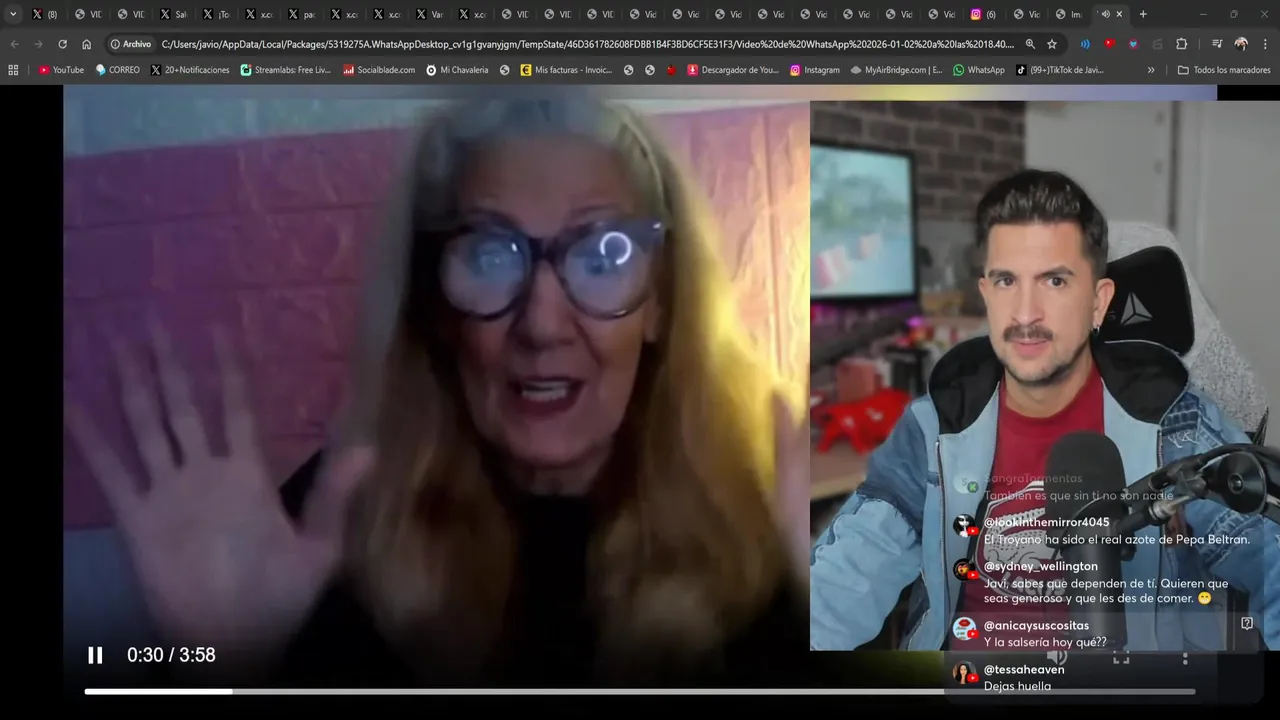Open the MyAirBridge.com bookmark

pyautogui.click(x=897, y=70)
